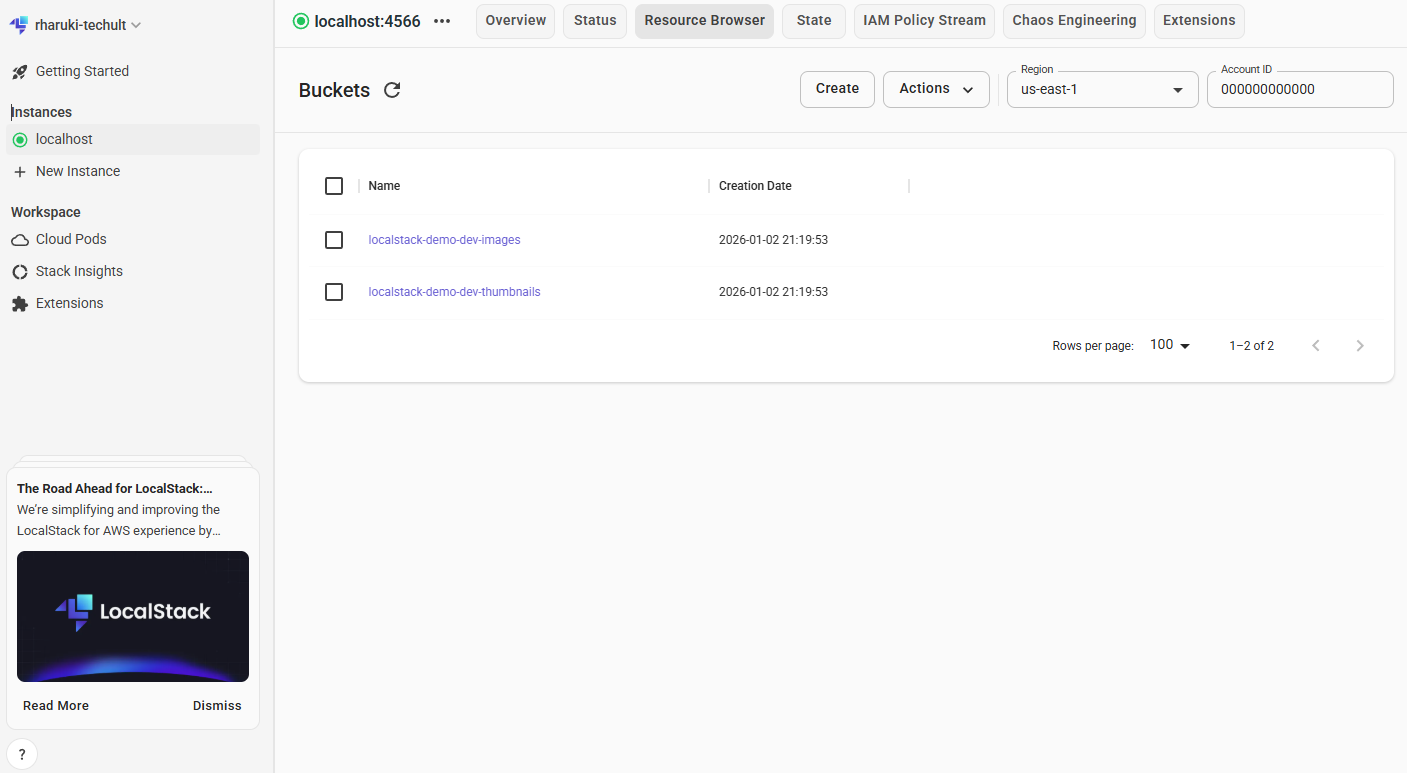Click the plus icon for New Instance
Image resolution: width=1407 pixels, height=773 pixels.
(19, 172)
